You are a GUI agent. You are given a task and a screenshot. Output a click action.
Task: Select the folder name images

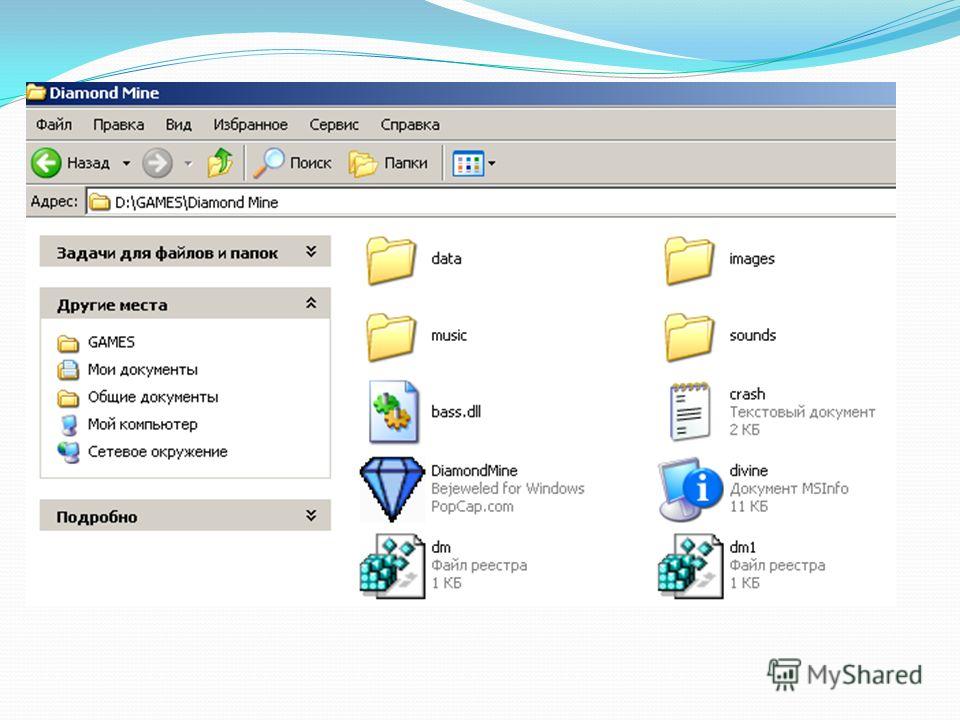click(x=752, y=259)
